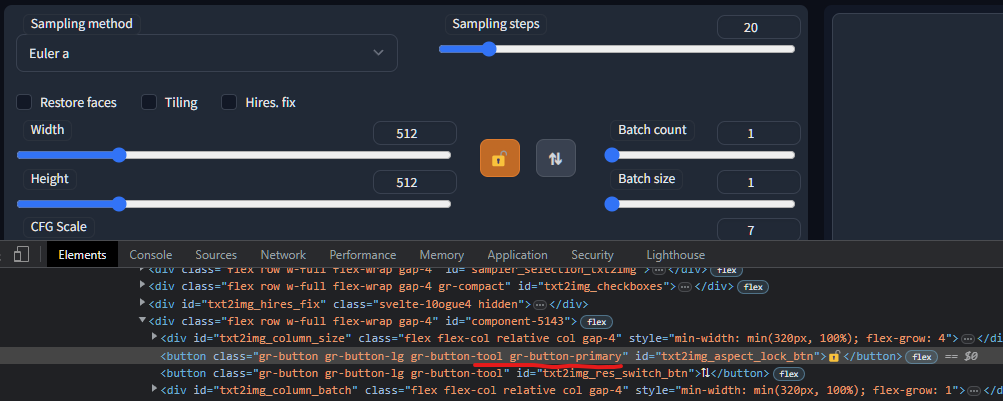The image size is (1003, 401).
Task: Click the orange aspect ratio lock button
Action: (500, 158)
